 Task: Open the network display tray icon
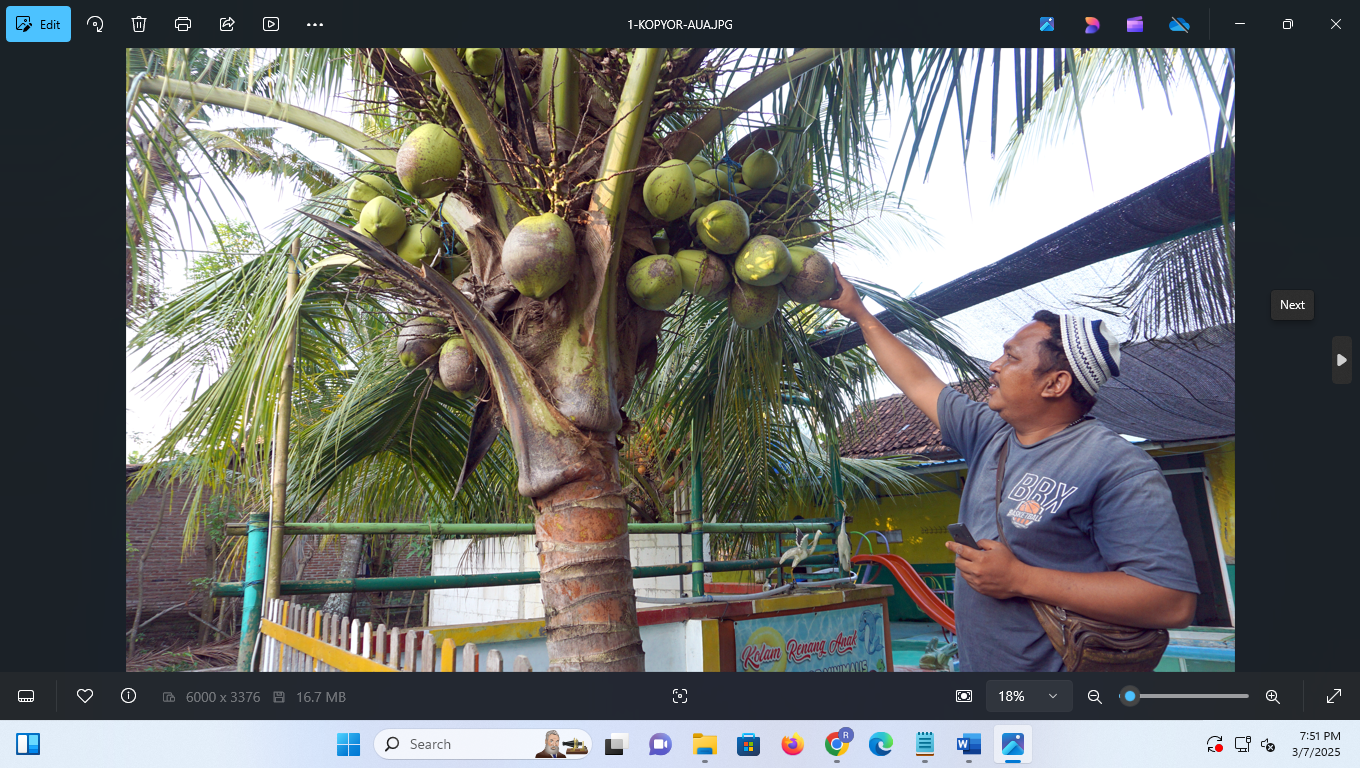click(1242, 744)
